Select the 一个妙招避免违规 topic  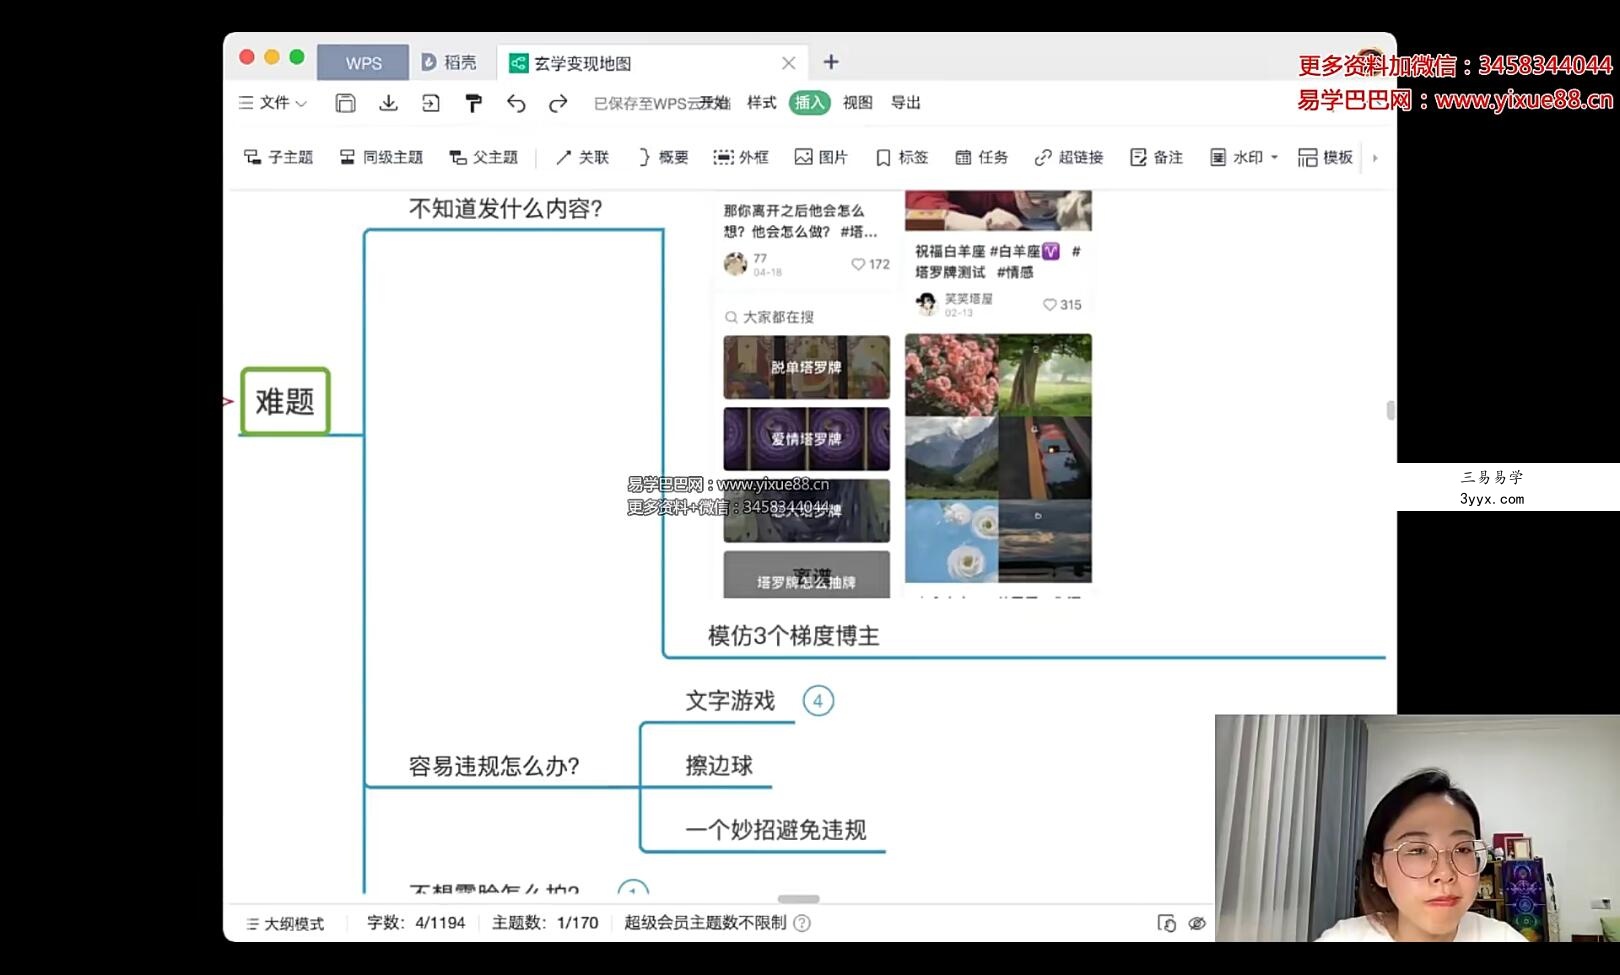(775, 830)
